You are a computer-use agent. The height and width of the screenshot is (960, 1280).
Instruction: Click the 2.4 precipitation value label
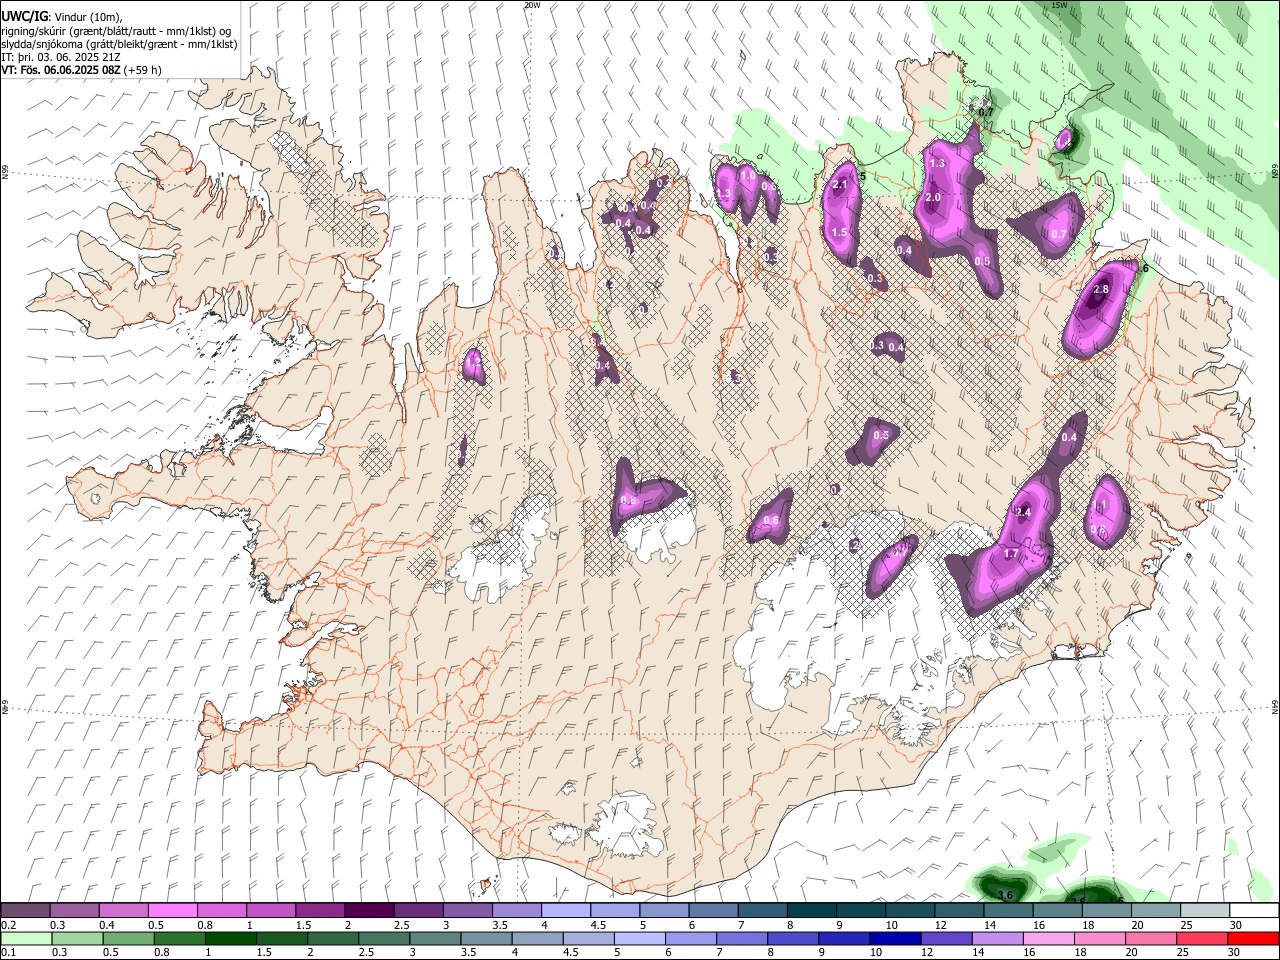pyautogui.click(x=1023, y=513)
